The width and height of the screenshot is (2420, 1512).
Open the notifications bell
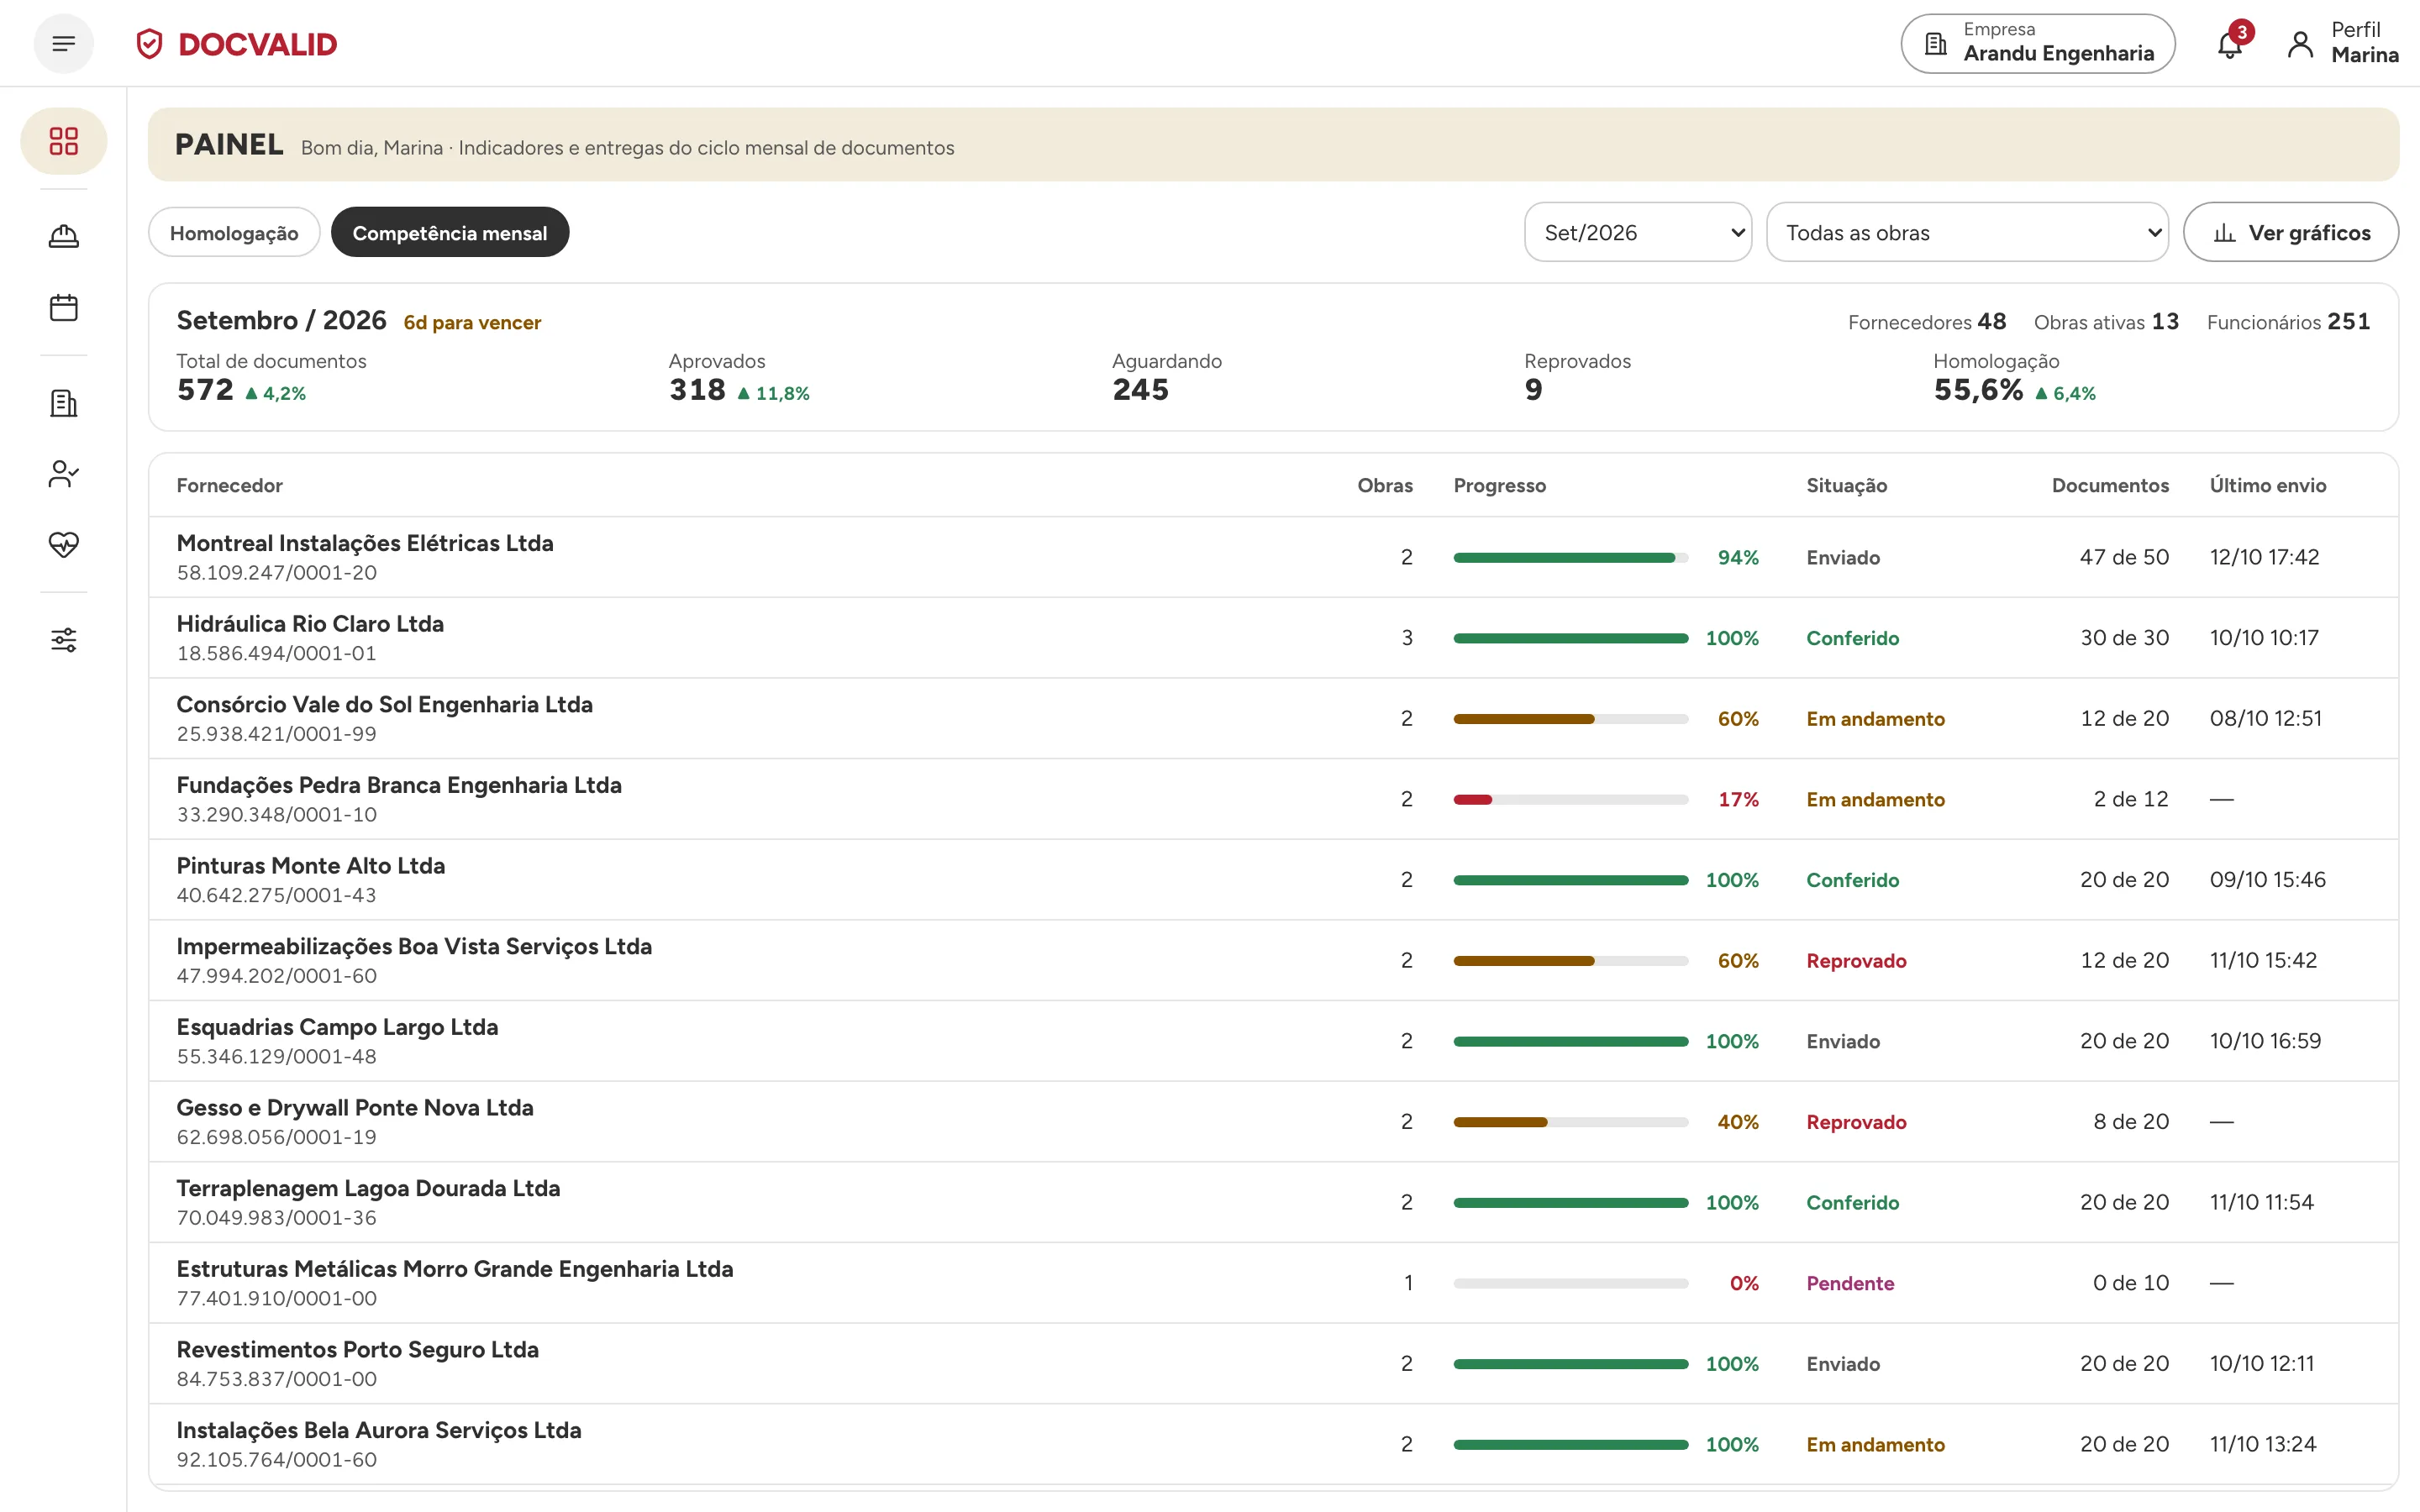2230,44
